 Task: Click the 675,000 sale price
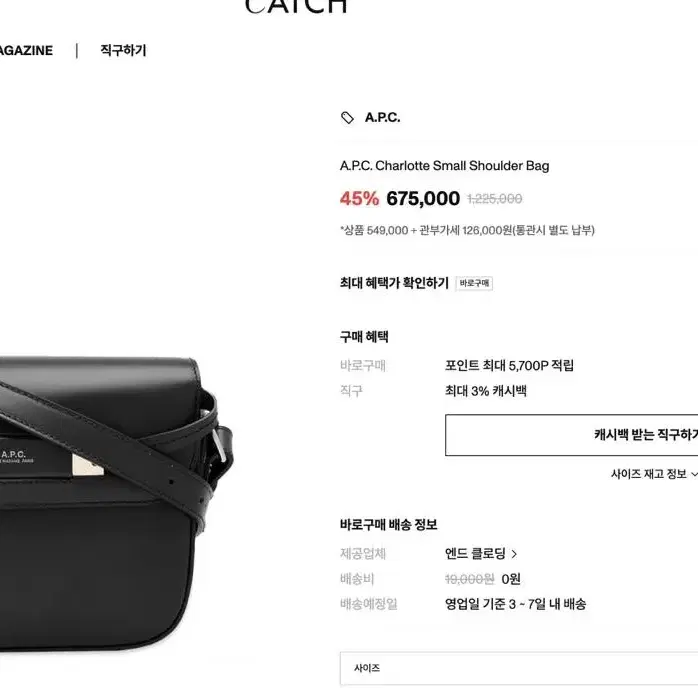click(x=423, y=198)
